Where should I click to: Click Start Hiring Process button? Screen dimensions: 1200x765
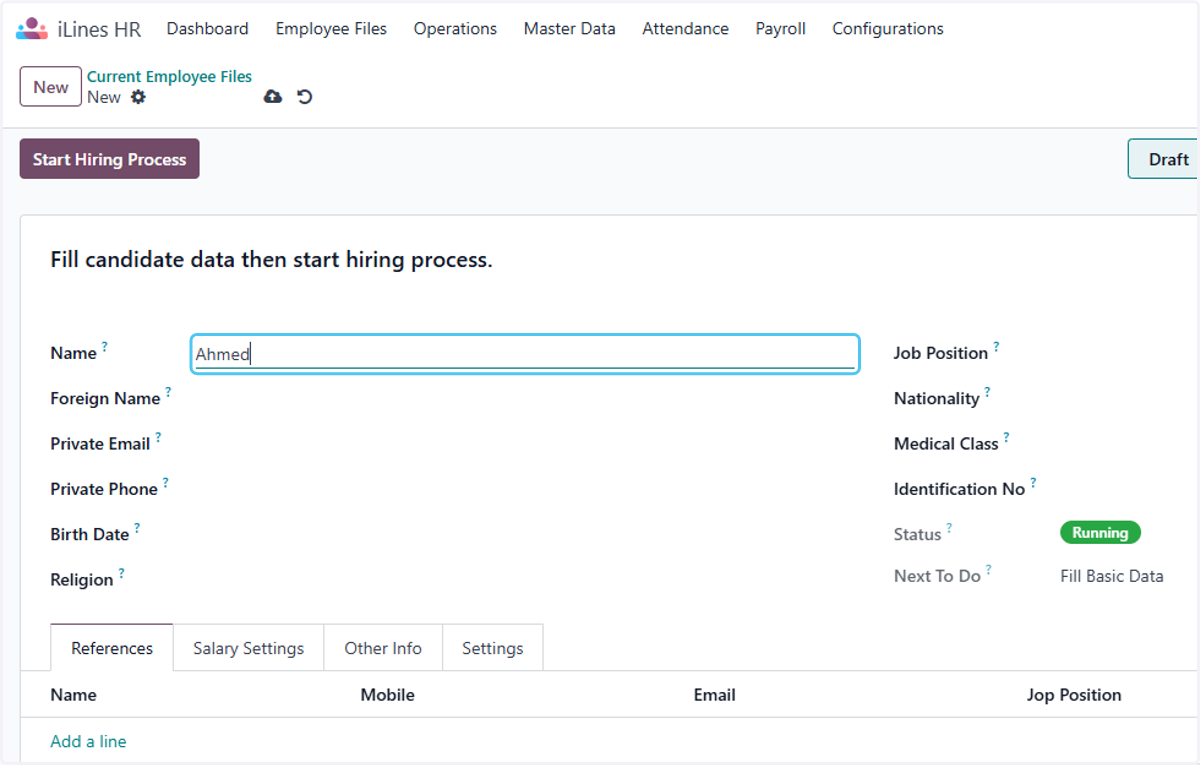pyautogui.click(x=110, y=159)
